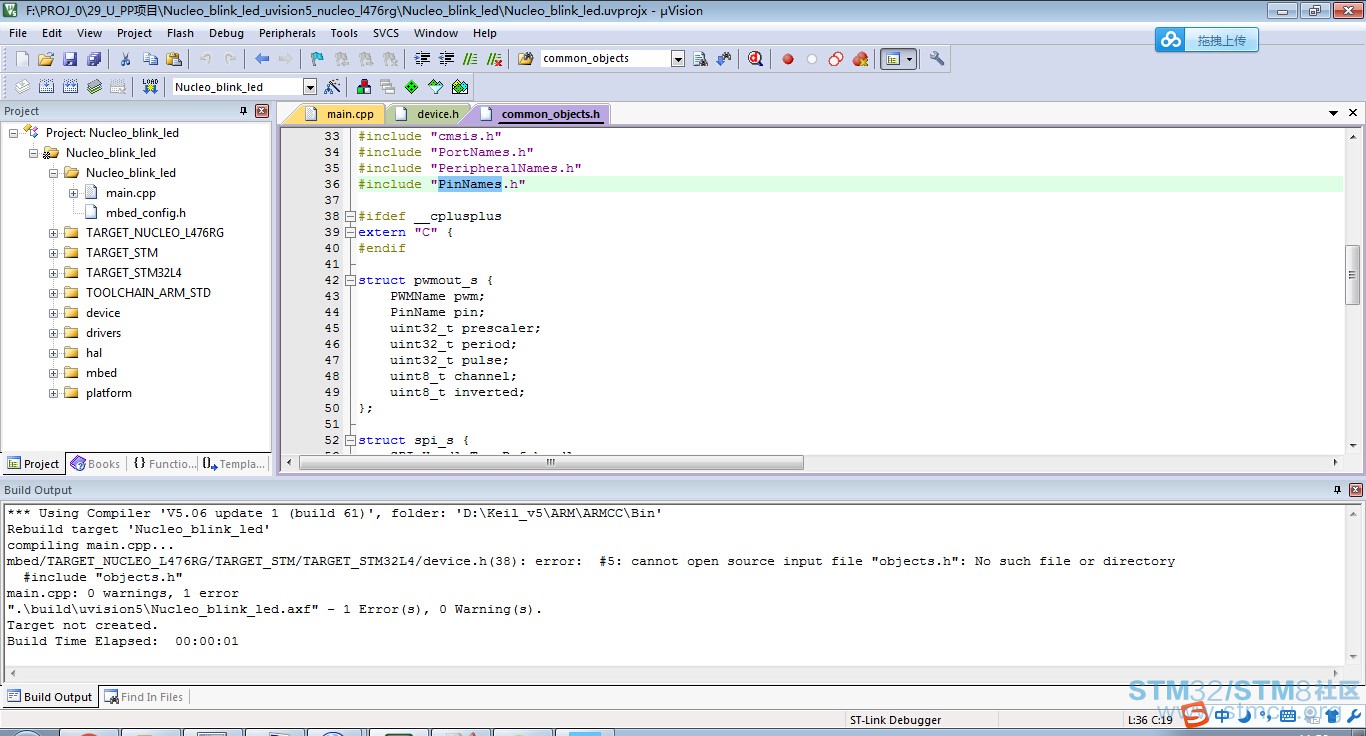Open the Pack Installer icon
The height and width of the screenshot is (736, 1366).
click(460, 87)
